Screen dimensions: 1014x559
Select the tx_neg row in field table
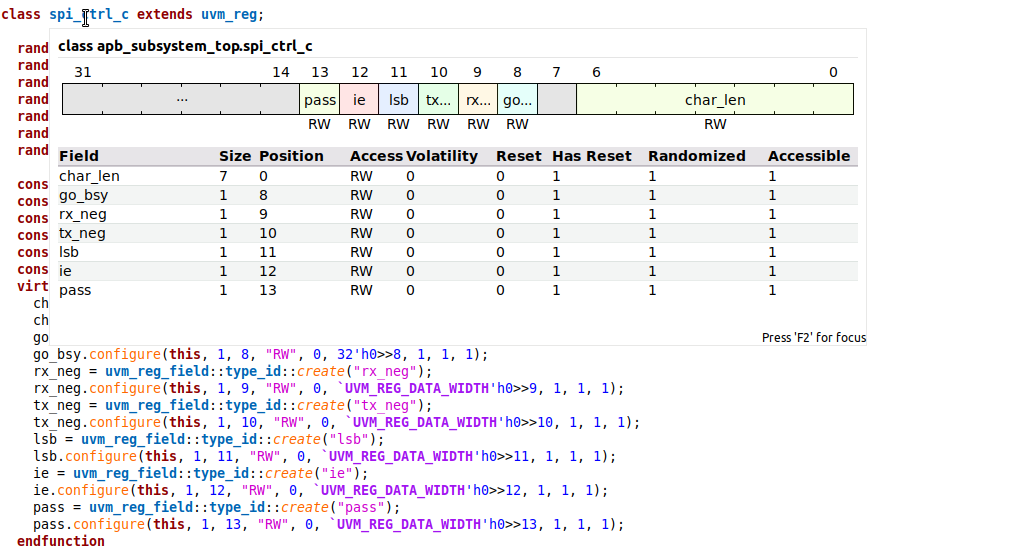tap(82, 233)
